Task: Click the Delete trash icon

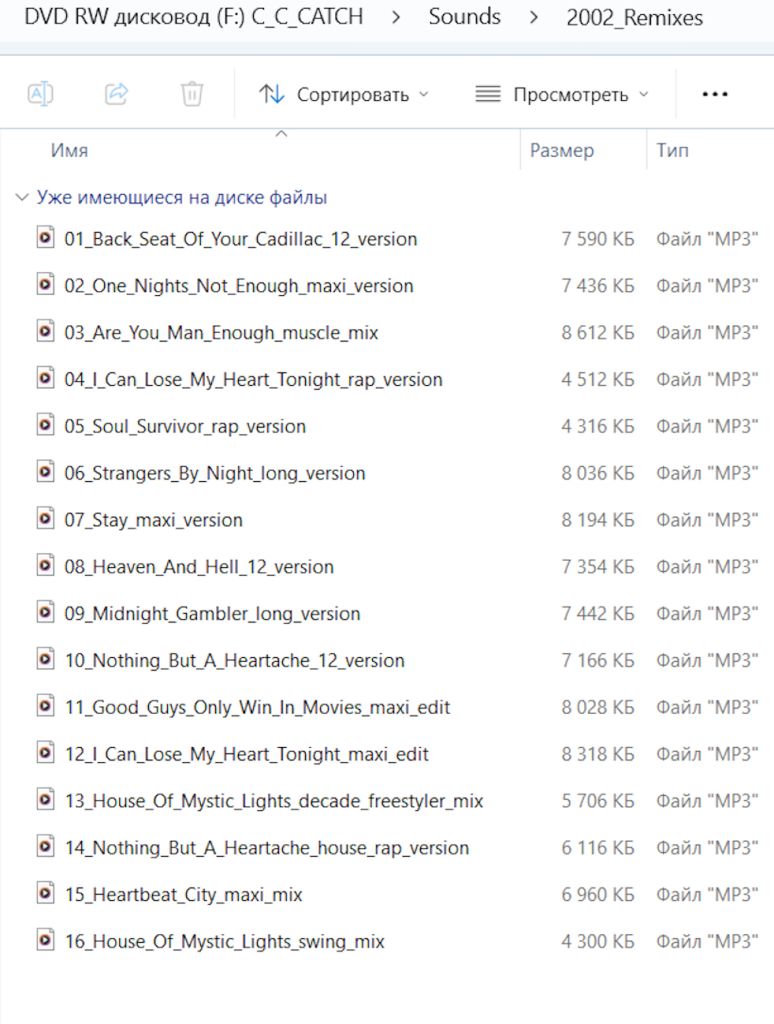Action: click(192, 94)
